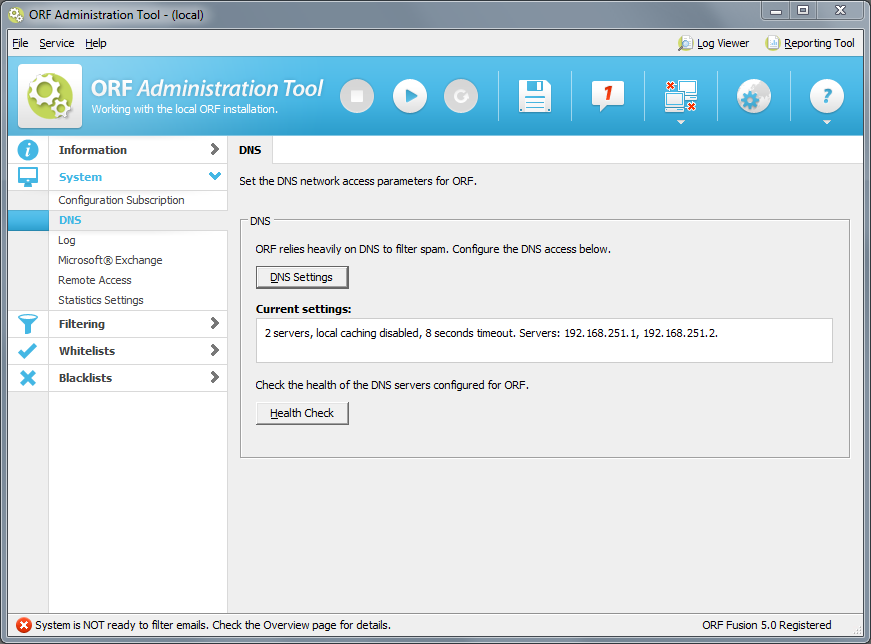This screenshot has width=871, height=644.
Task: Click the red error status icon
Action: [x=23, y=625]
